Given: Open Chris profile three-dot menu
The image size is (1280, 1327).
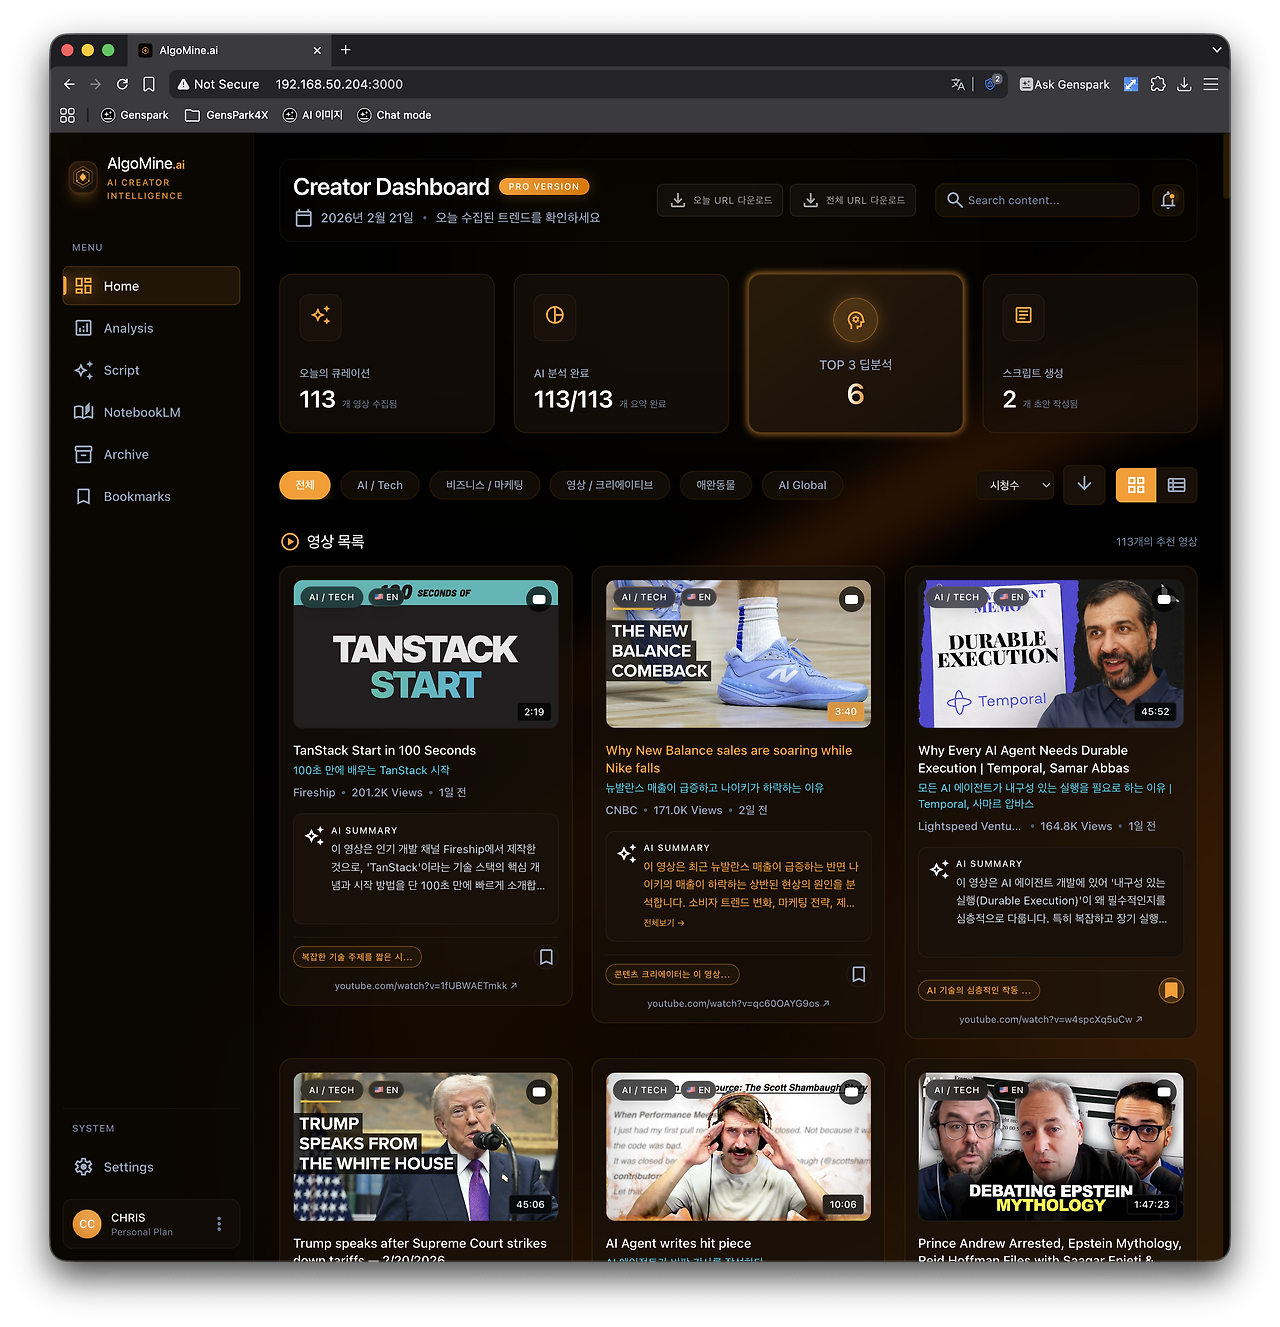Looking at the screenshot, I should point(219,1223).
